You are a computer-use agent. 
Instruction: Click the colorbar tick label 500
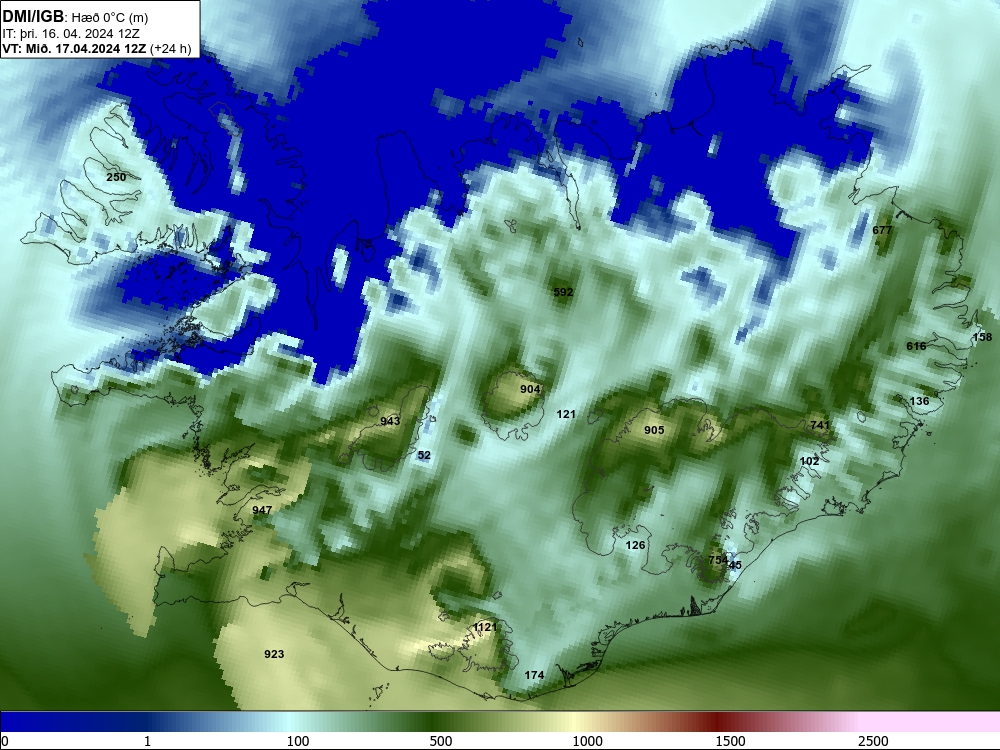click(441, 741)
